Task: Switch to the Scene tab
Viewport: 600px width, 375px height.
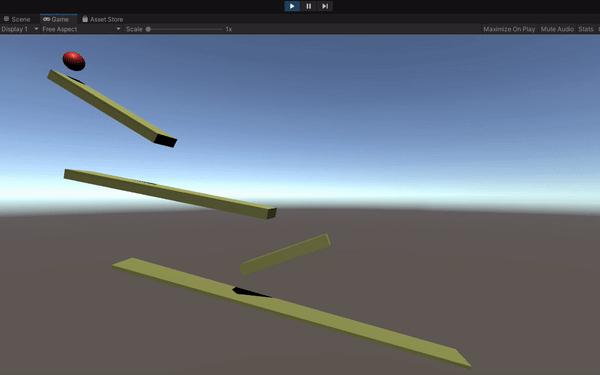Action: point(17,19)
